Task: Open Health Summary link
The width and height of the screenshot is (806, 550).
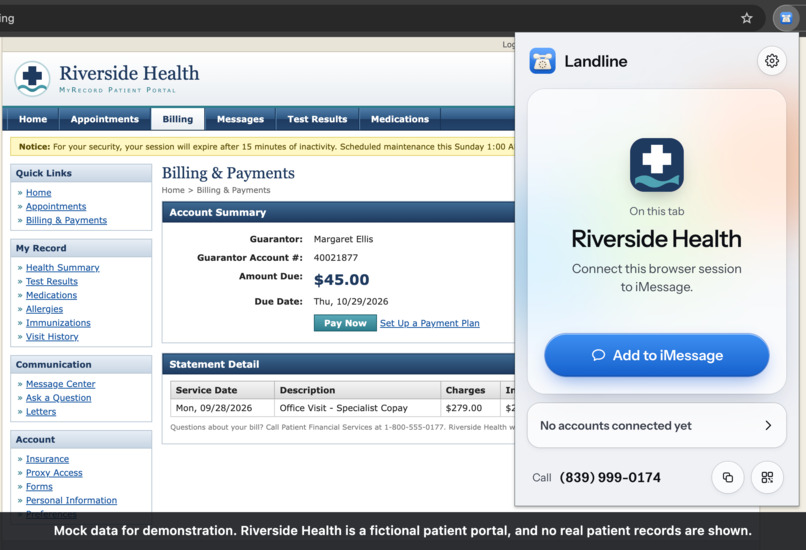Action: pyautogui.click(x=63, y=267)
